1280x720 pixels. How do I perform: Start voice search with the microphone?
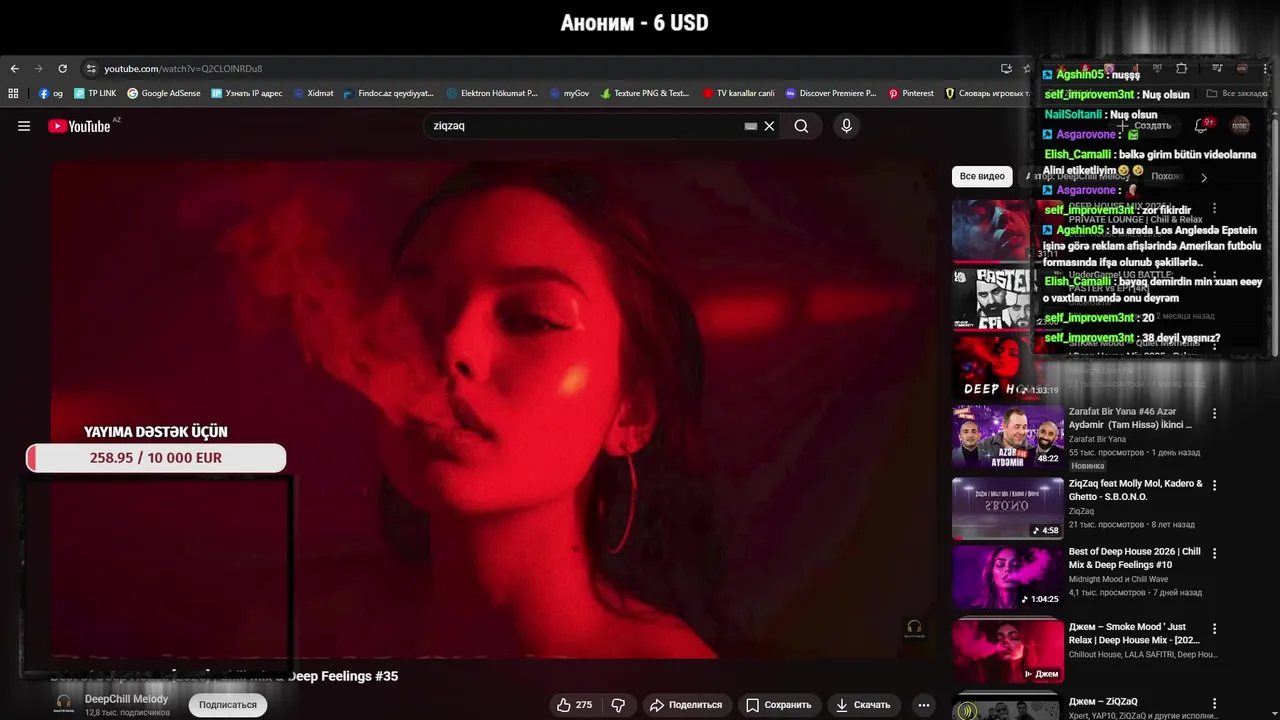[x=846, y=126]
